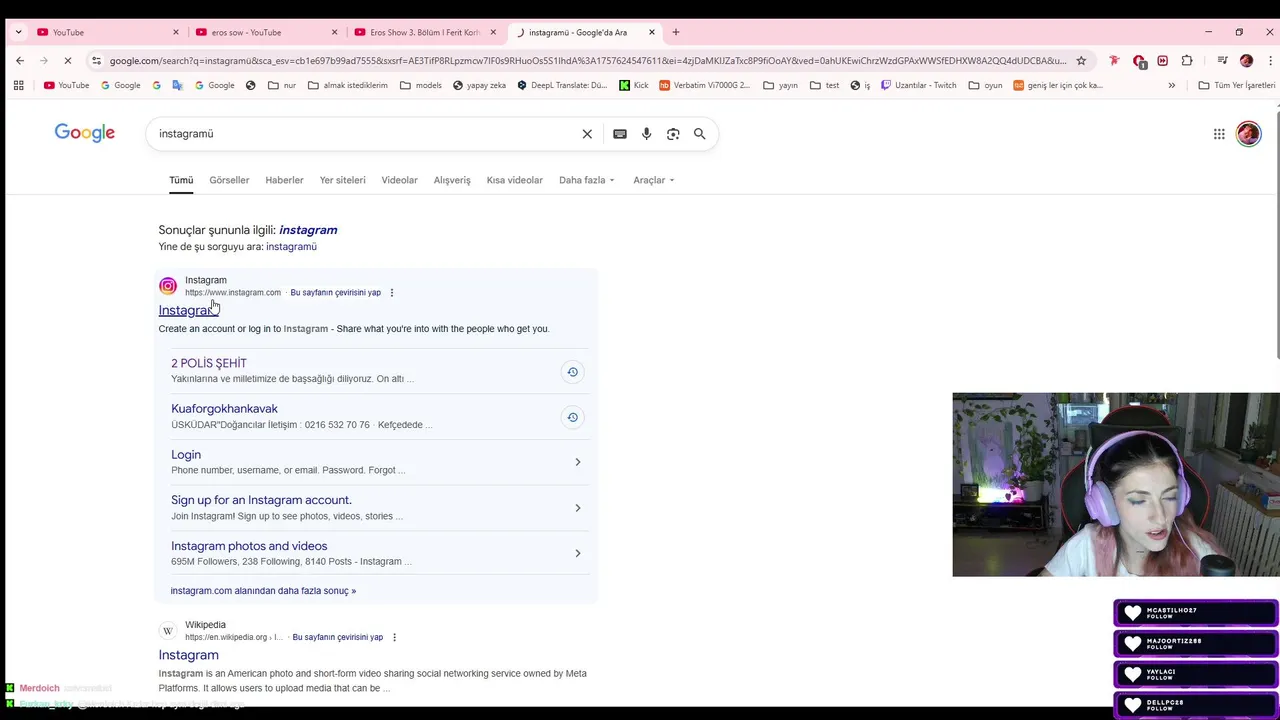Open the YouTube bookmark
Image resolution: width=1280 pixels, height=720 pixels.
point(66,85)
